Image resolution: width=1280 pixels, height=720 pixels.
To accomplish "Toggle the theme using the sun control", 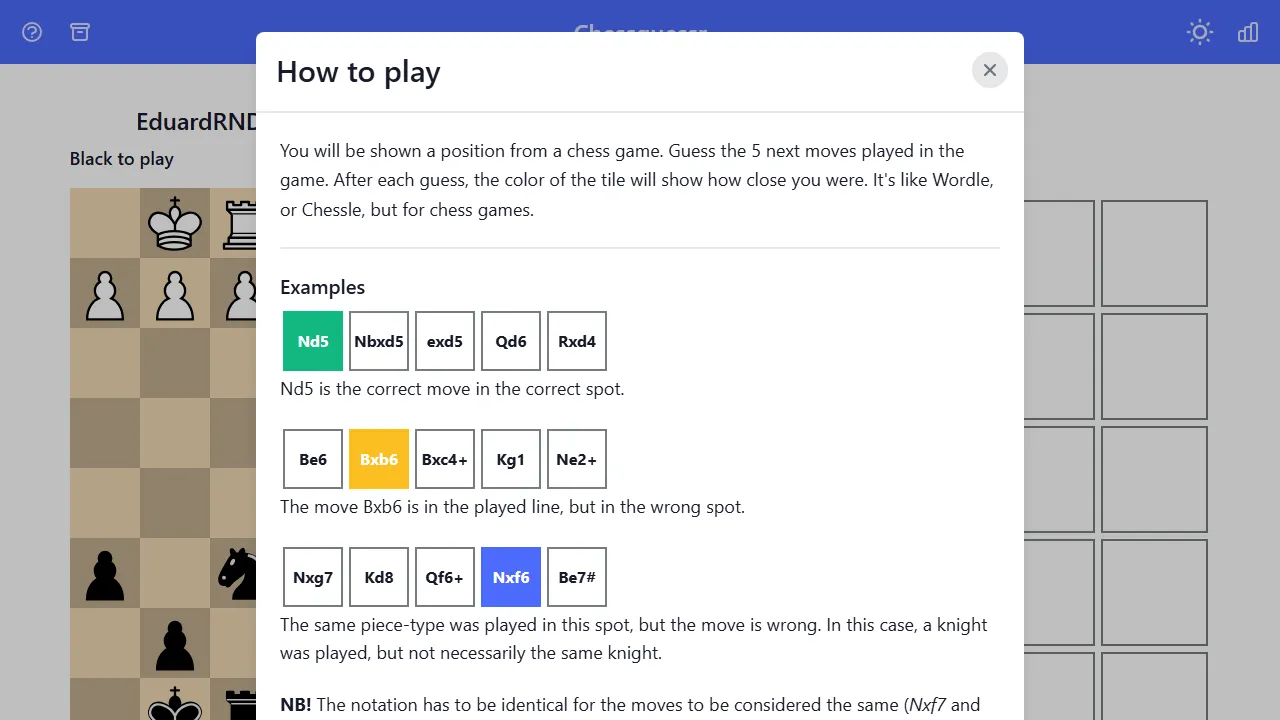I will [1199, 32].
